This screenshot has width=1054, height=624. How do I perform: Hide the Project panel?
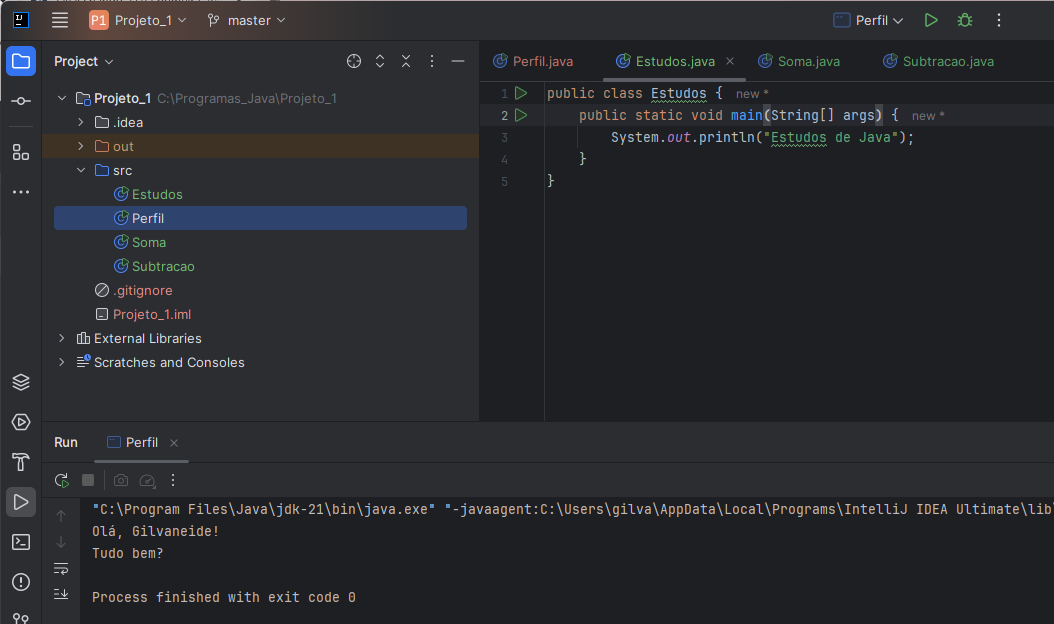coord(458,61)
